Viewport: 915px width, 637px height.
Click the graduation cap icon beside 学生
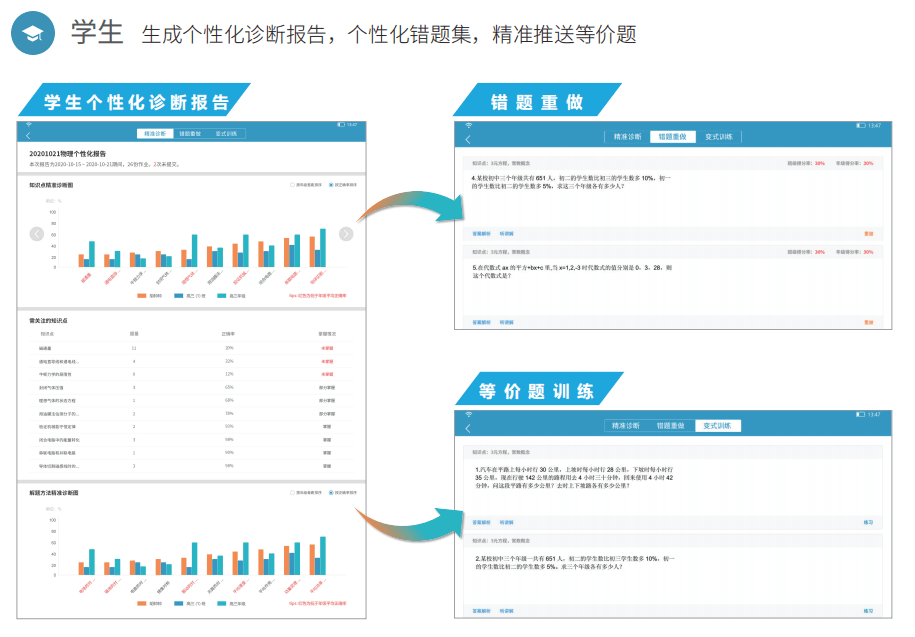(34, 34)
